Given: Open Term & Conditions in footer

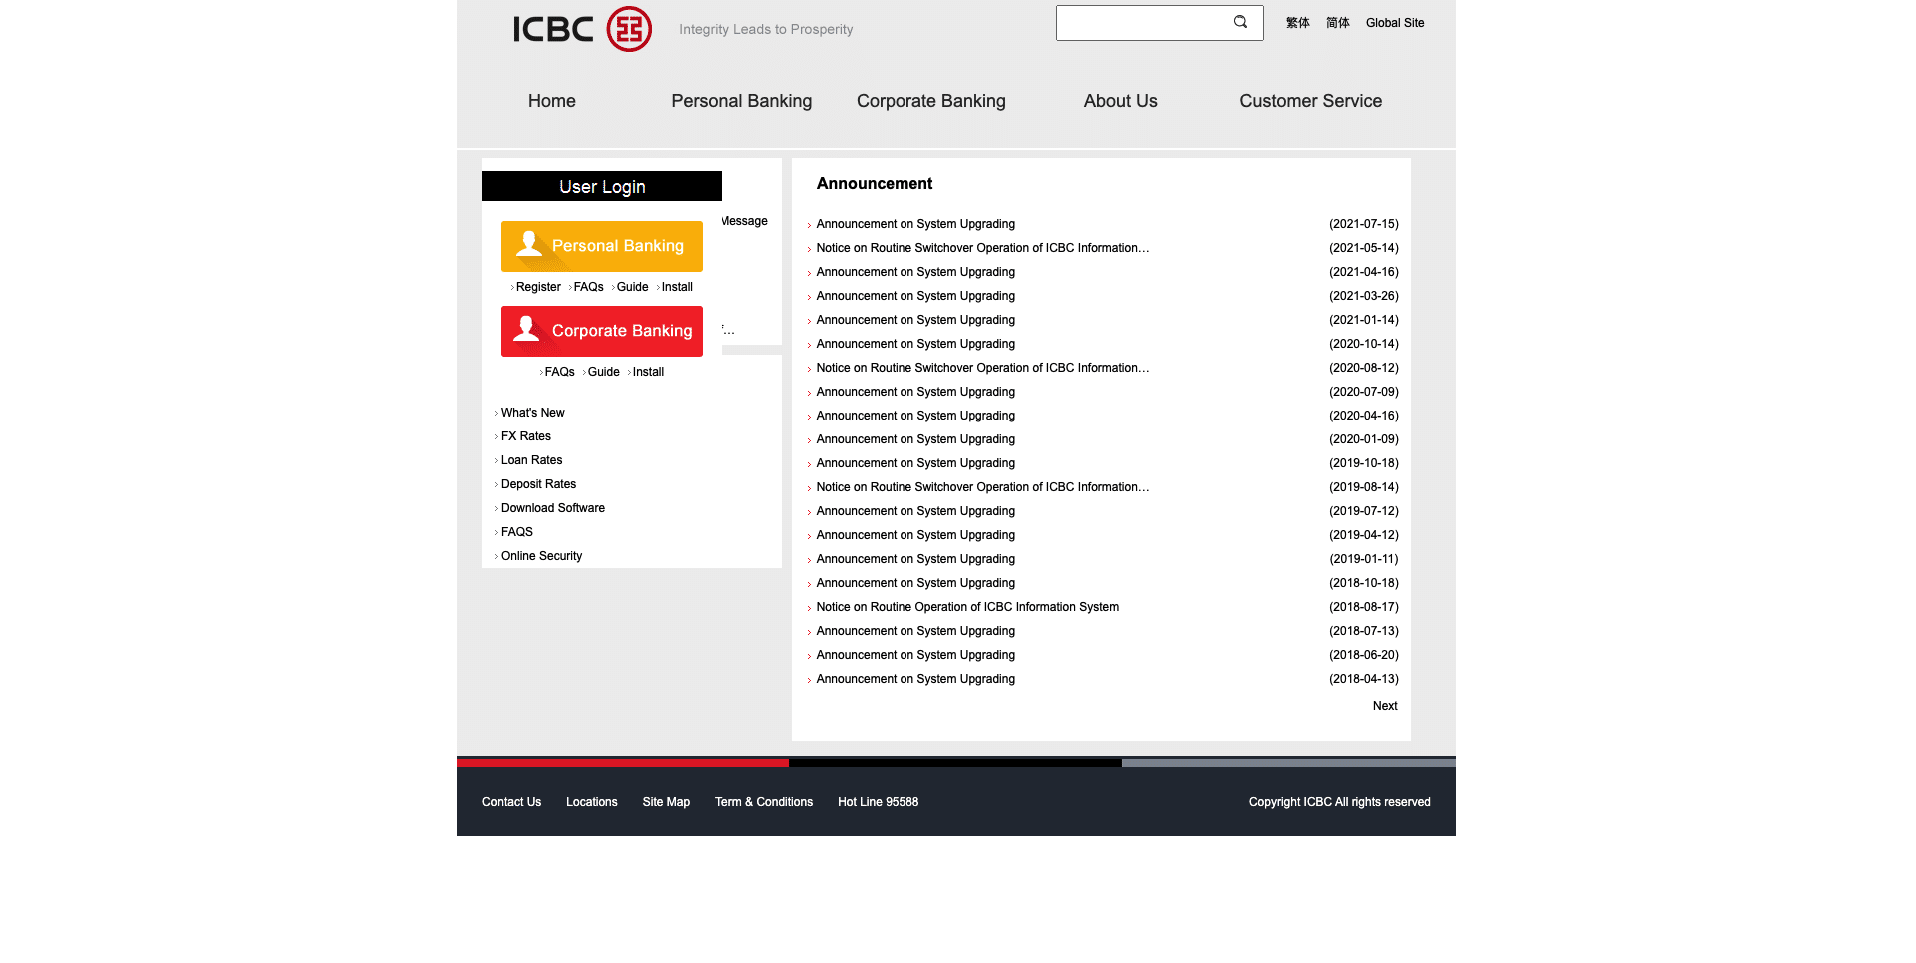Looking at the screenshot, I should (x=764, y=802).
